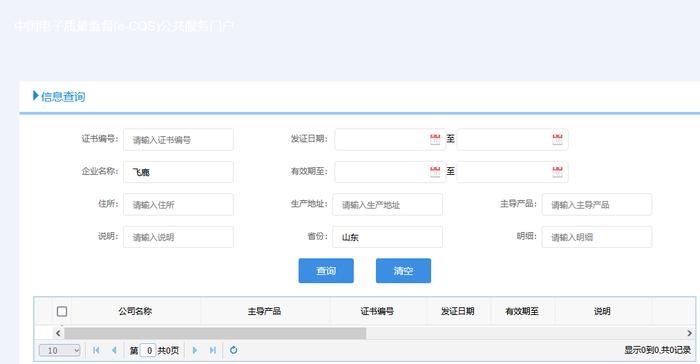Click the 信息查询 section heading
Screen dimensions: 700x364
pyautogui.click(x=63, y=96)
